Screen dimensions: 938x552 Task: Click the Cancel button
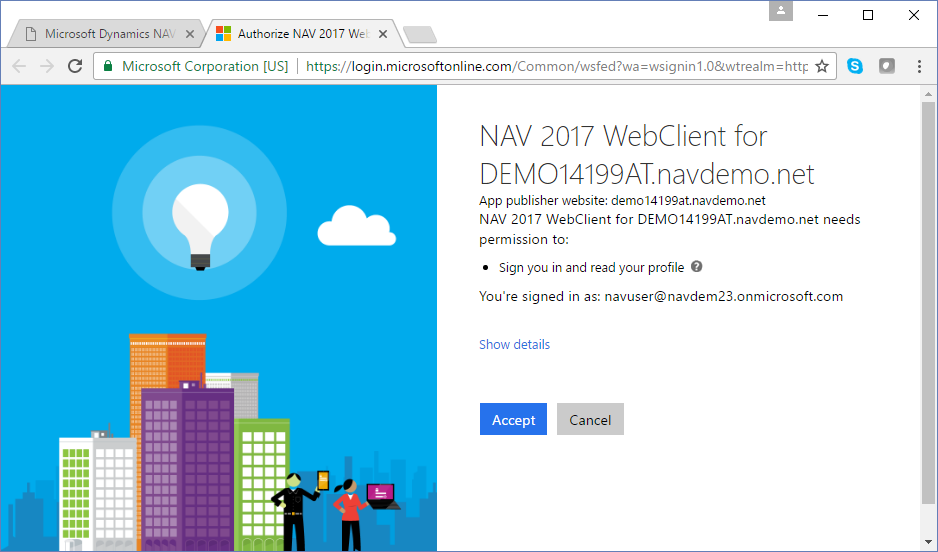pos(590,420)
